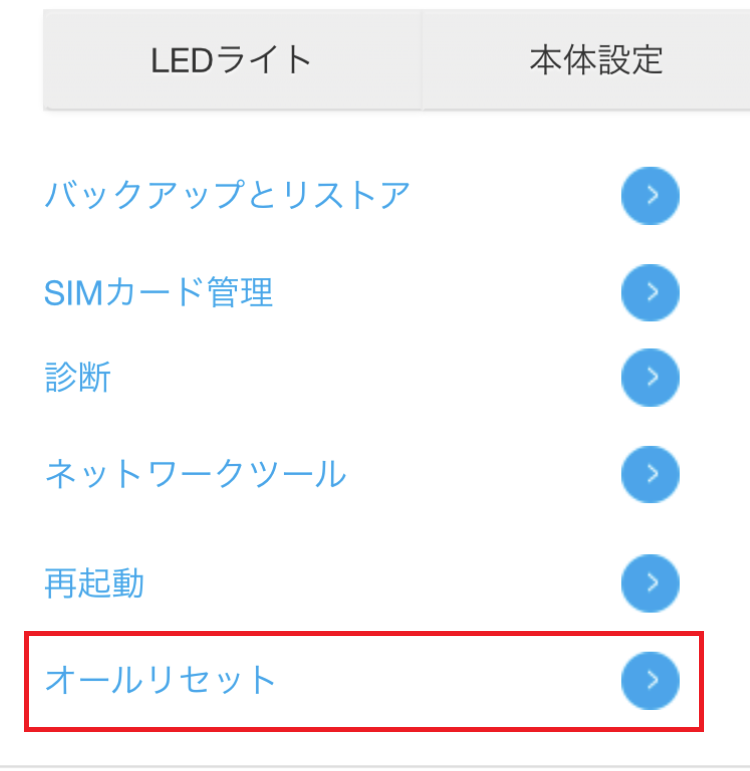Go to the reboot page via its chevron
750x771 pixels.
[x=650, y=583]
